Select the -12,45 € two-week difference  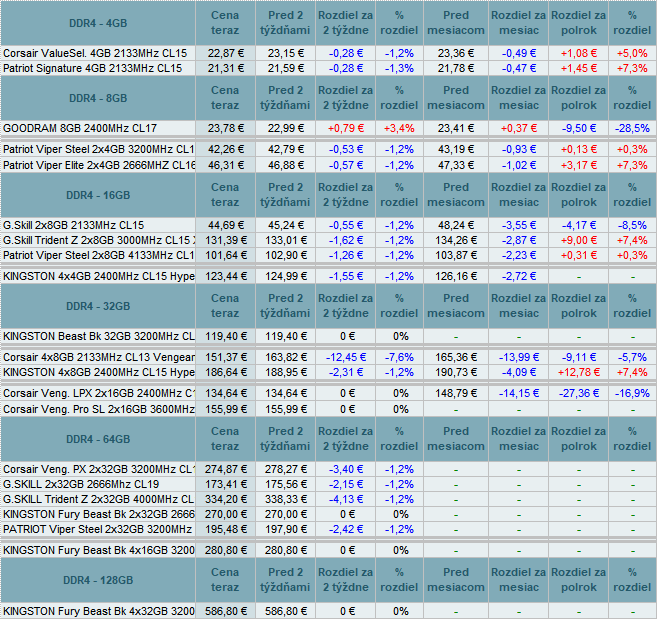346,357
